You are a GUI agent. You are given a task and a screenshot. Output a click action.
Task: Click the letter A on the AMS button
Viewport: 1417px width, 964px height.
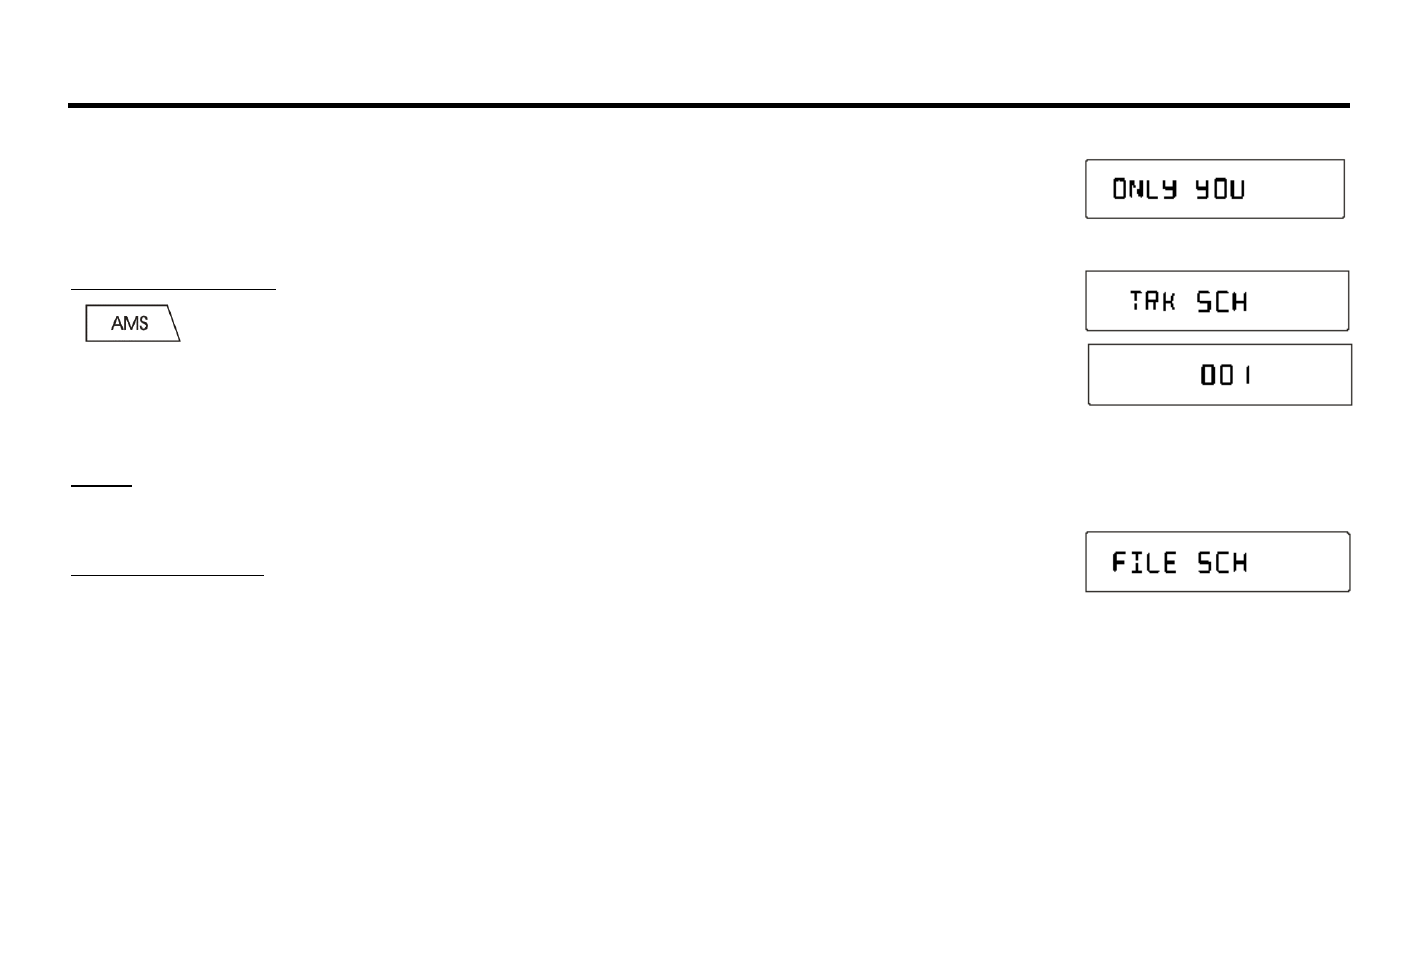pyautogui.click(x=117, y=324)
